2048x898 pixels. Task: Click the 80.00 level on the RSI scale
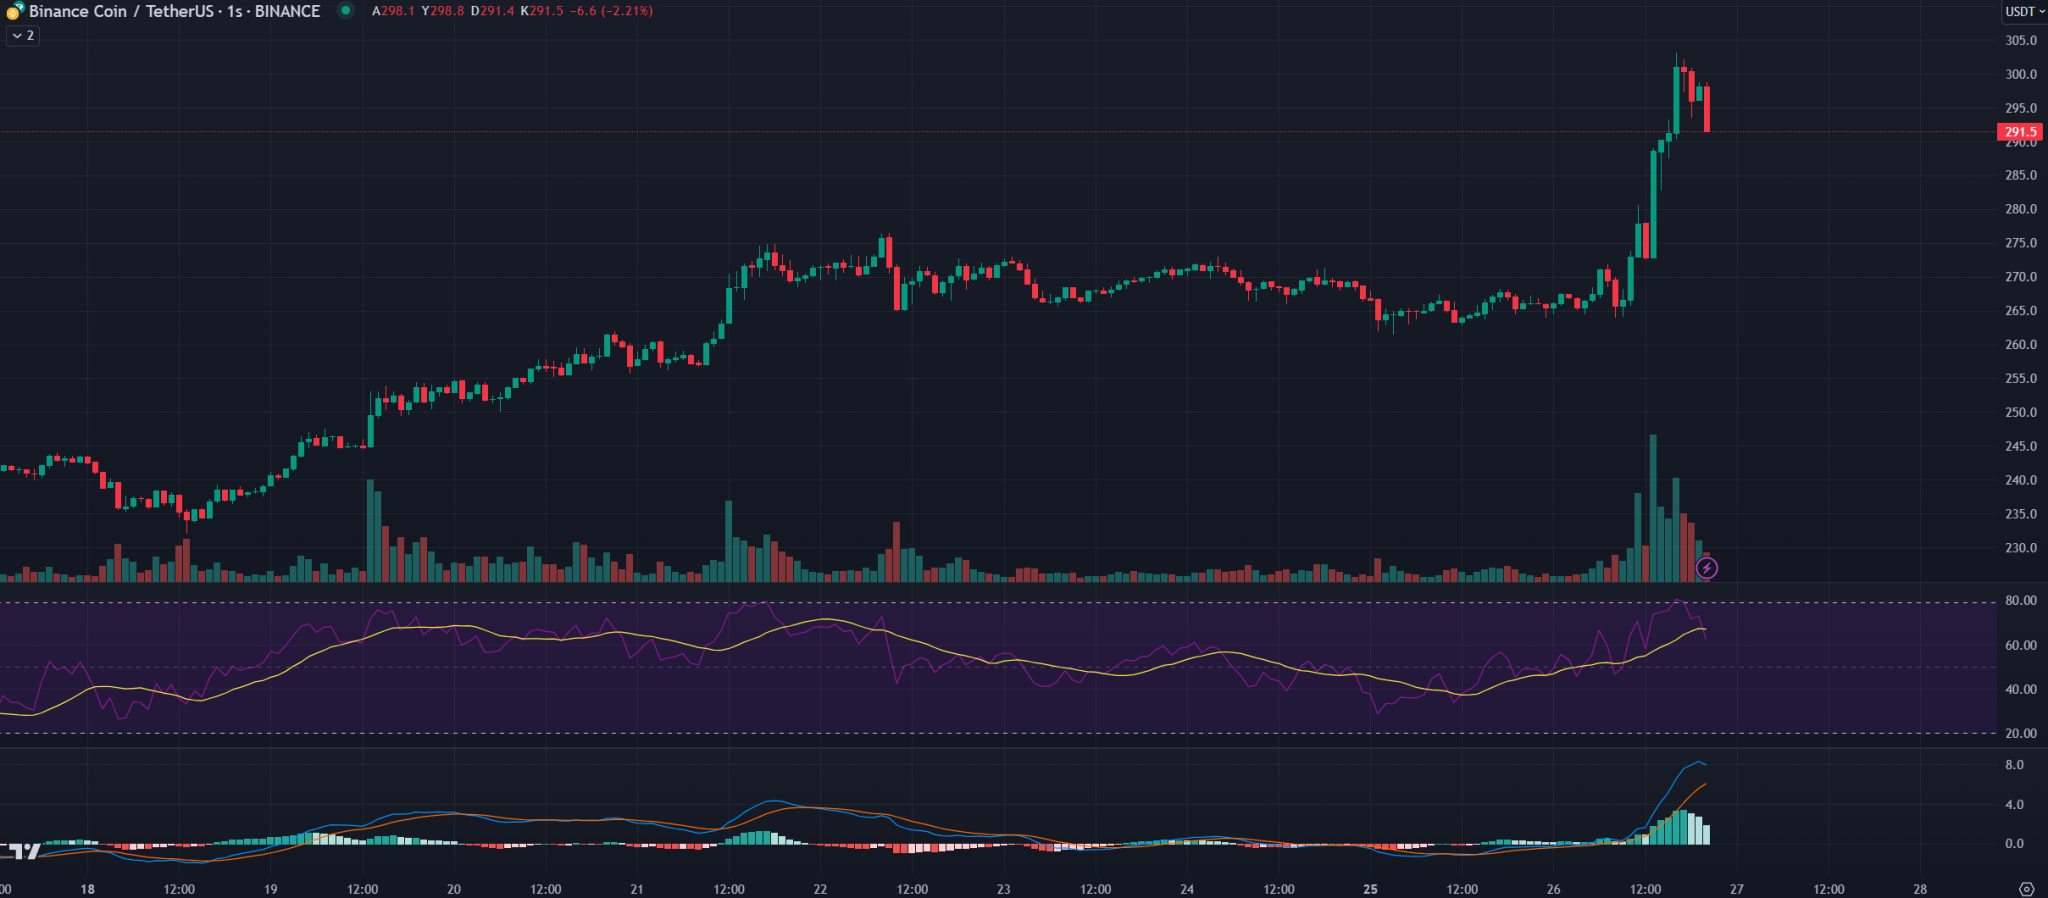pyautogui.click(x=2020, y=601)
